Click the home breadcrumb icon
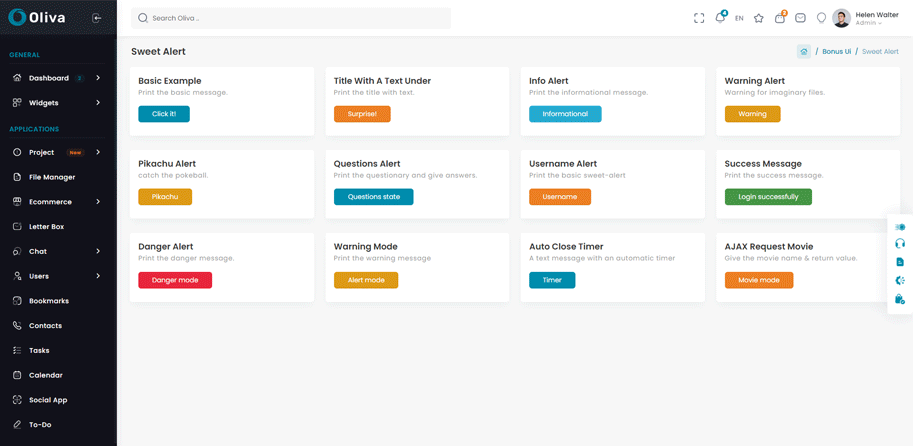 804,51
